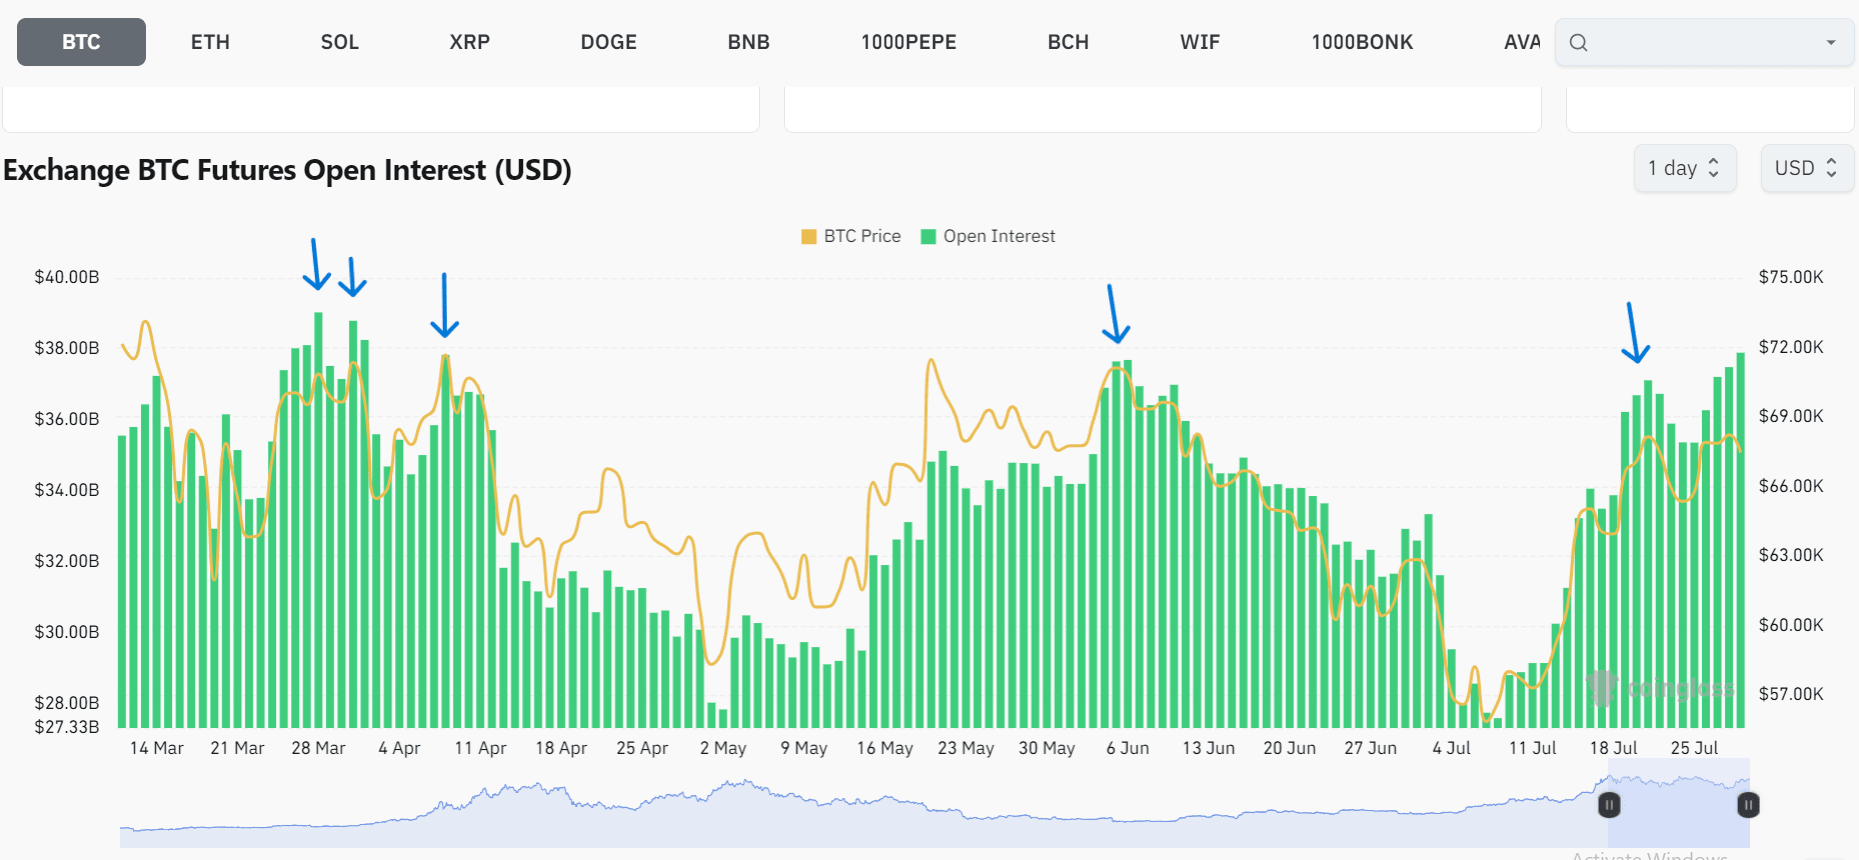Click the right range slider handle
Screen dimensions: 1859x860
[1748, 805]
